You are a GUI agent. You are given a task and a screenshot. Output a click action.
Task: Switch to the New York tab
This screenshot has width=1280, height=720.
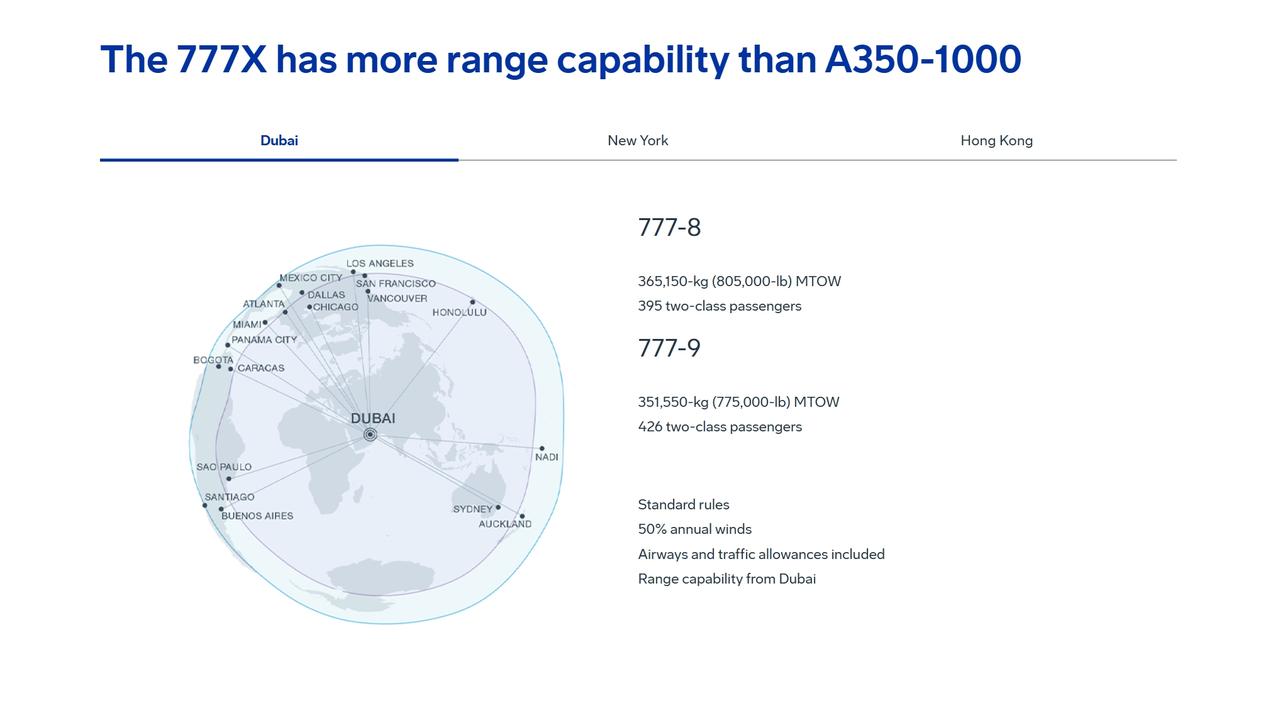click(x=638, y=141)
